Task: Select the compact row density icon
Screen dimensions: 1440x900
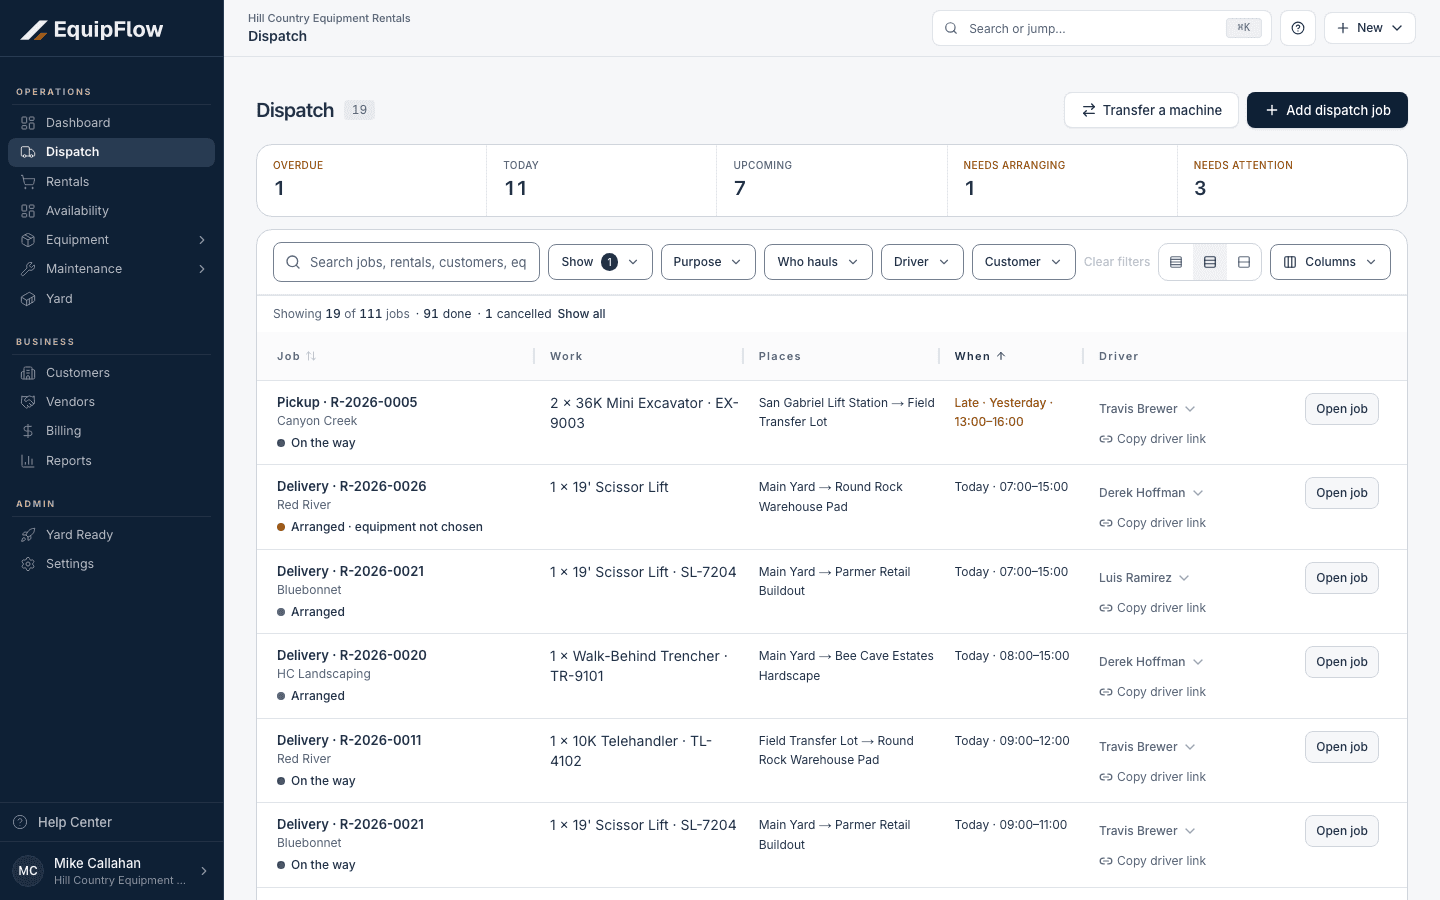Action: (1176, 262)
